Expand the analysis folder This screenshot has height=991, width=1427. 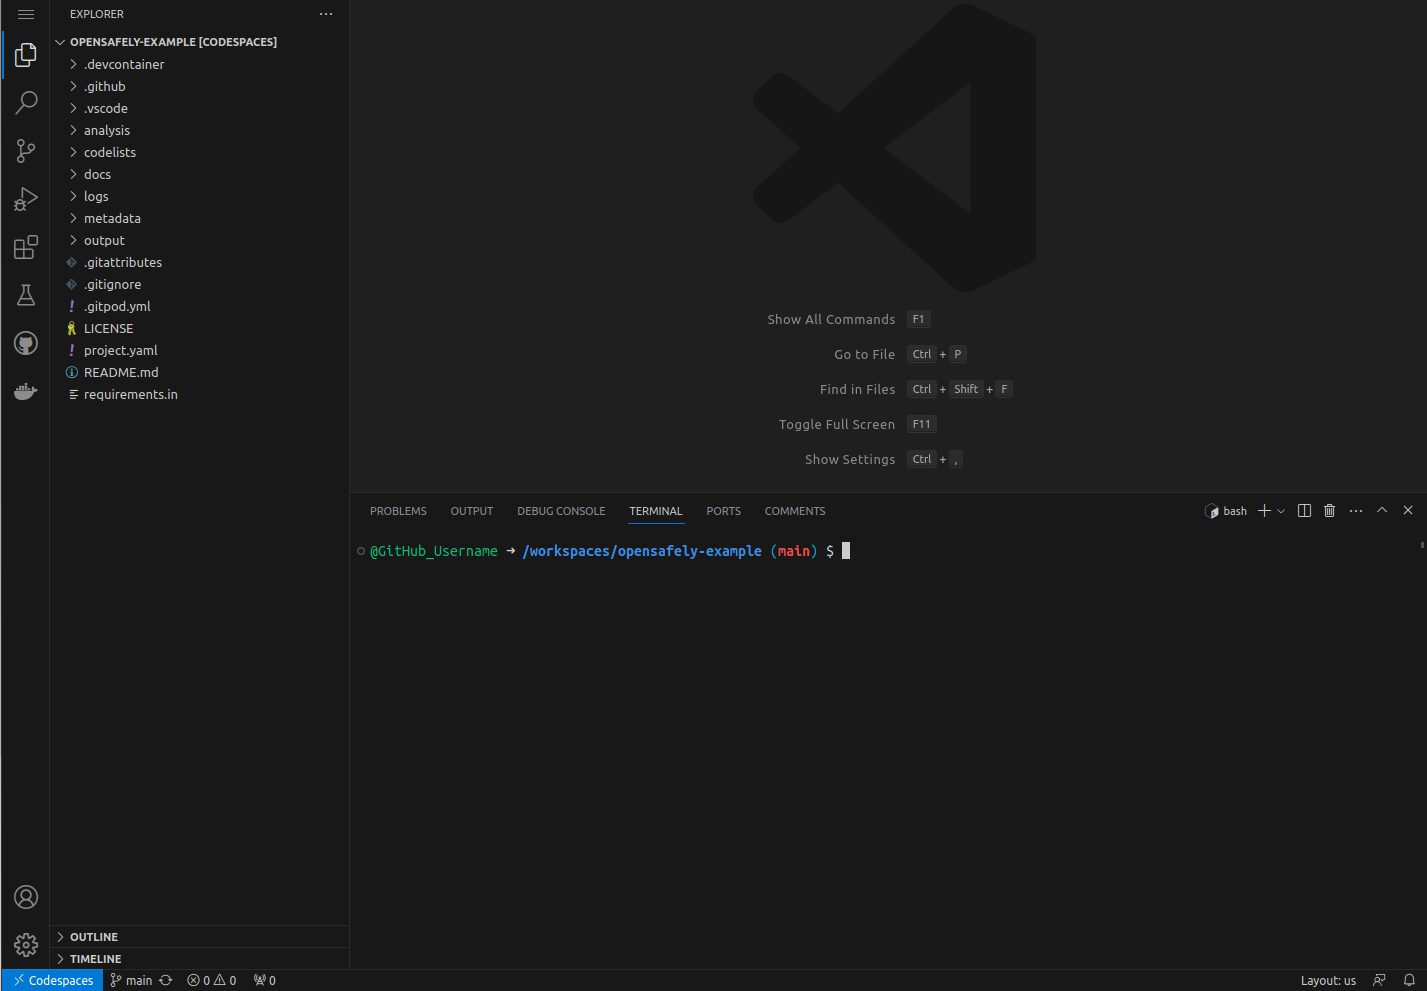[x=106, y=130]
